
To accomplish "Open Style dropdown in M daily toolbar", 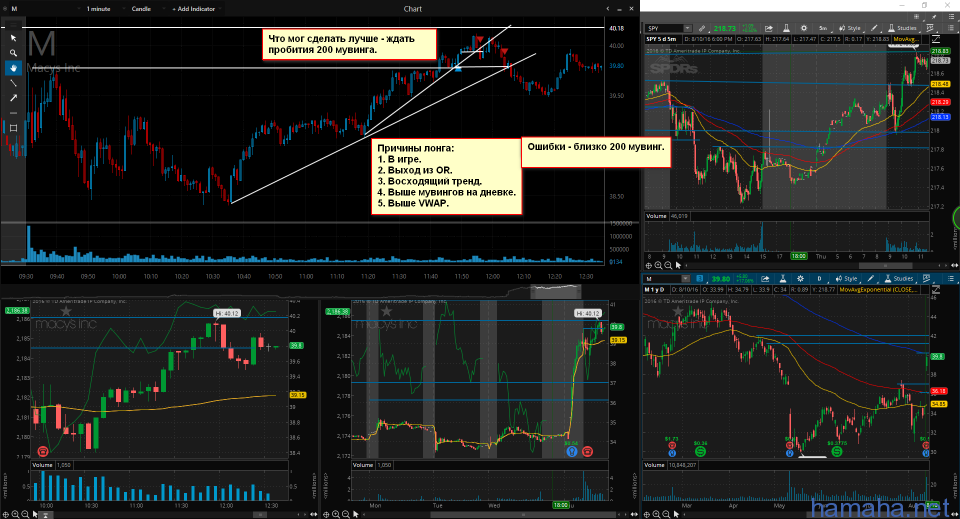I will click(x=846, y=278).
